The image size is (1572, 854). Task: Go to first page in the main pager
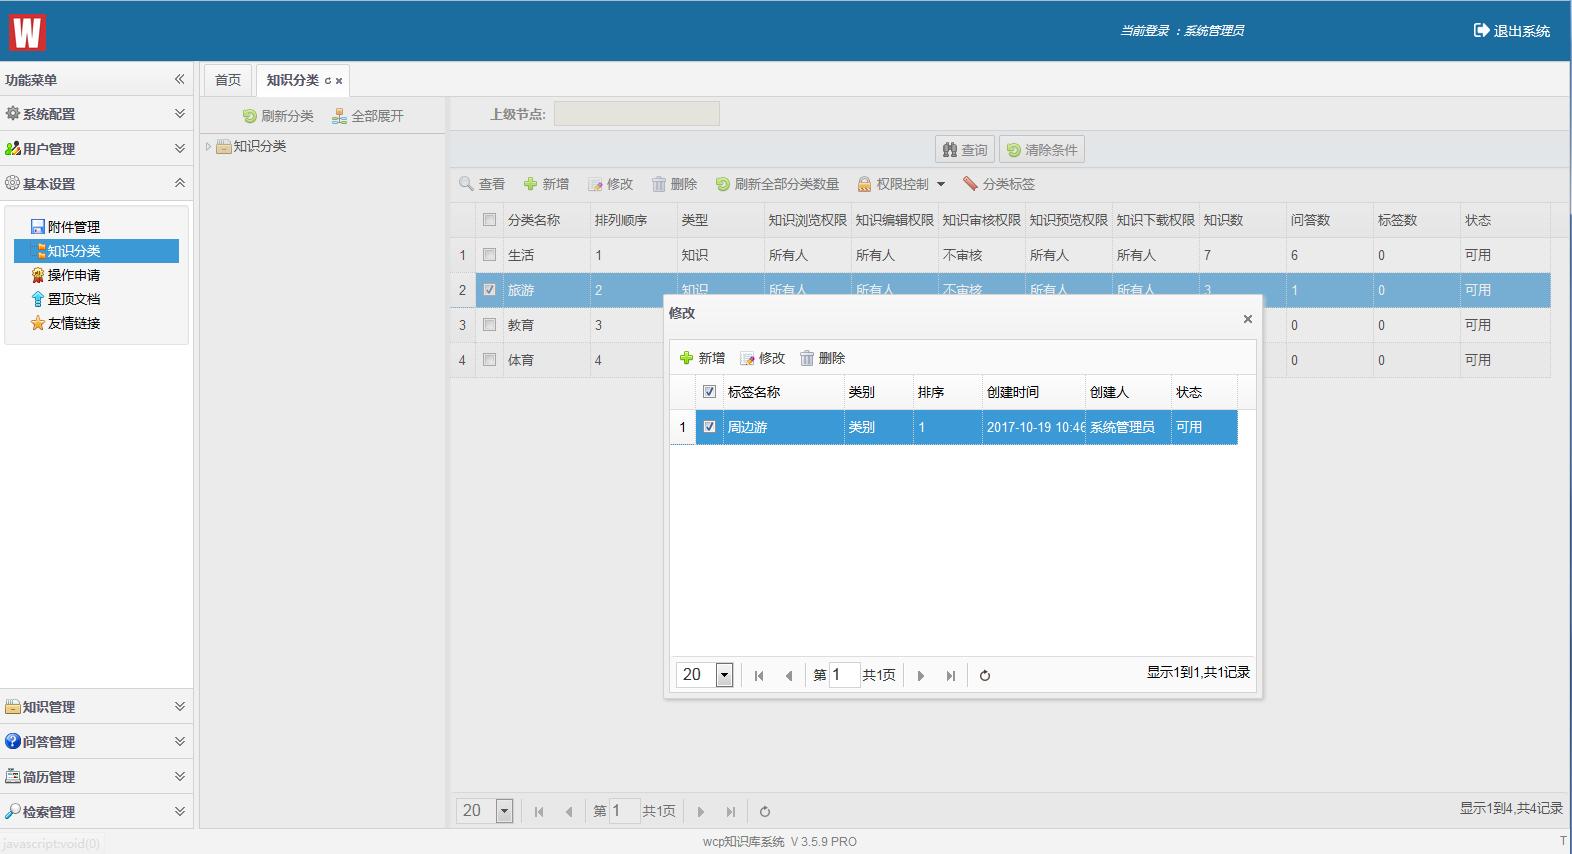click(x=539, y=812)
